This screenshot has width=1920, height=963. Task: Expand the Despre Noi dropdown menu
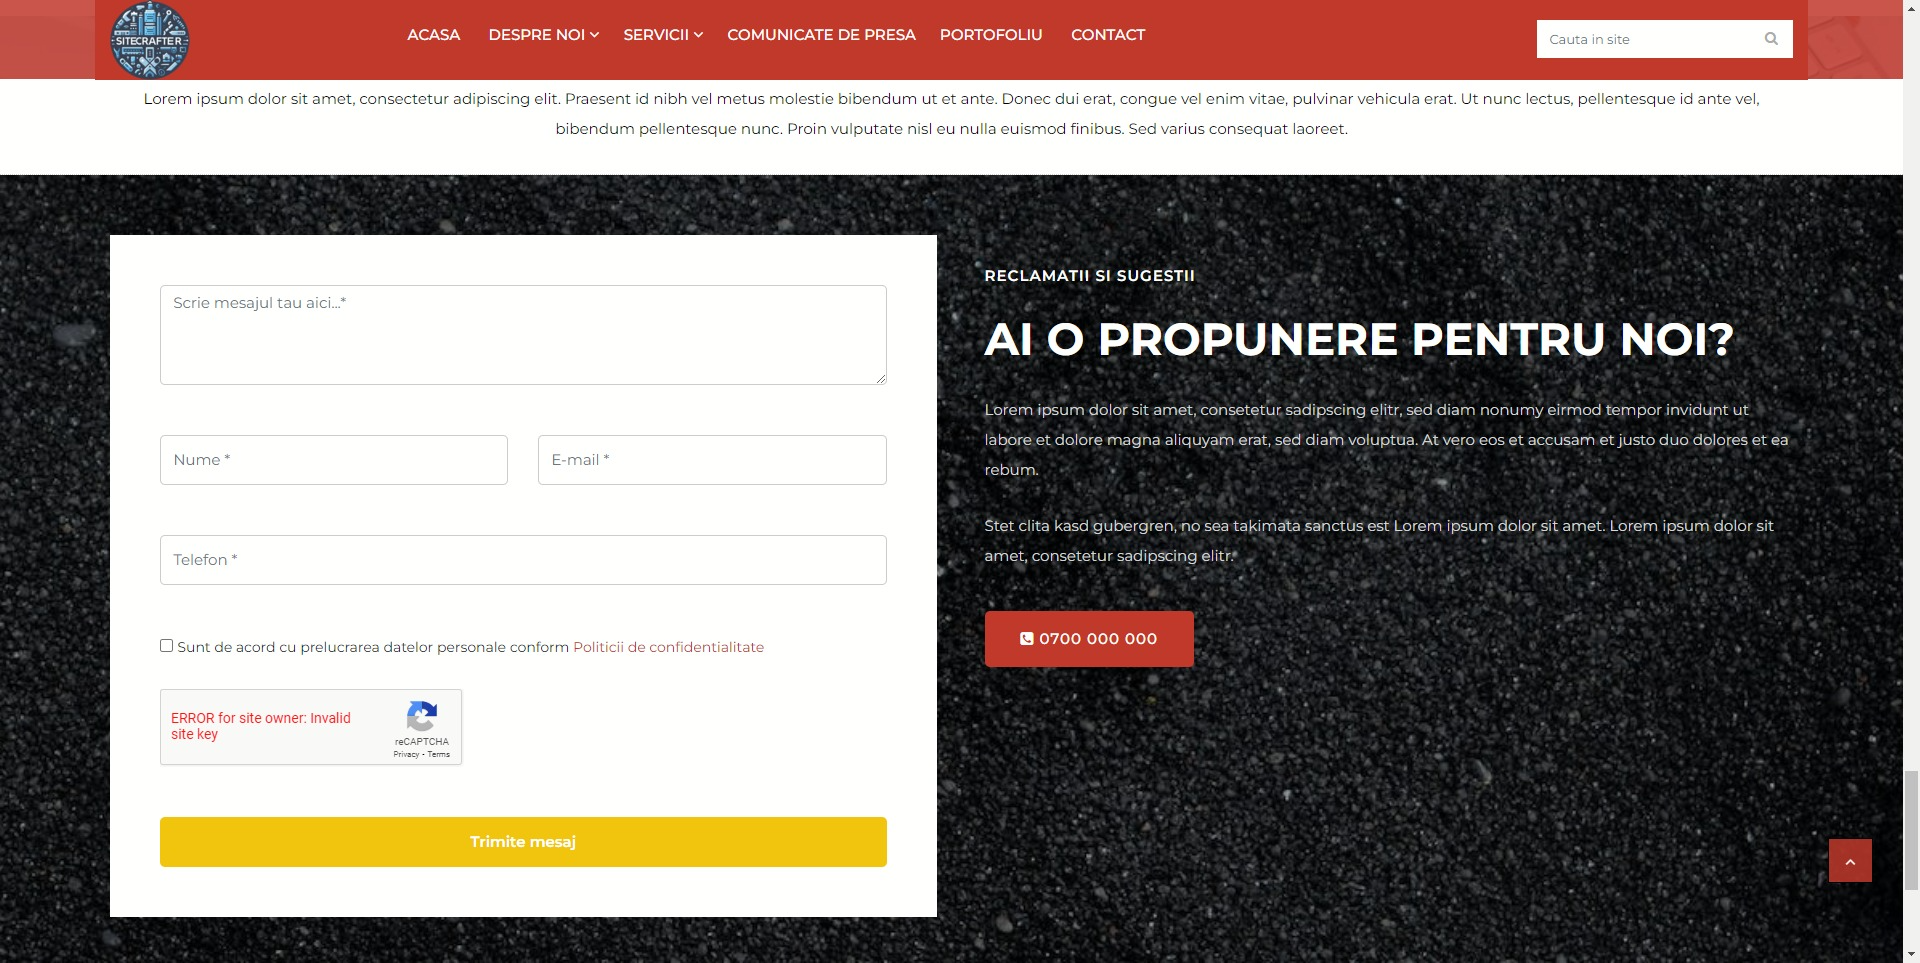click(543, 35)
